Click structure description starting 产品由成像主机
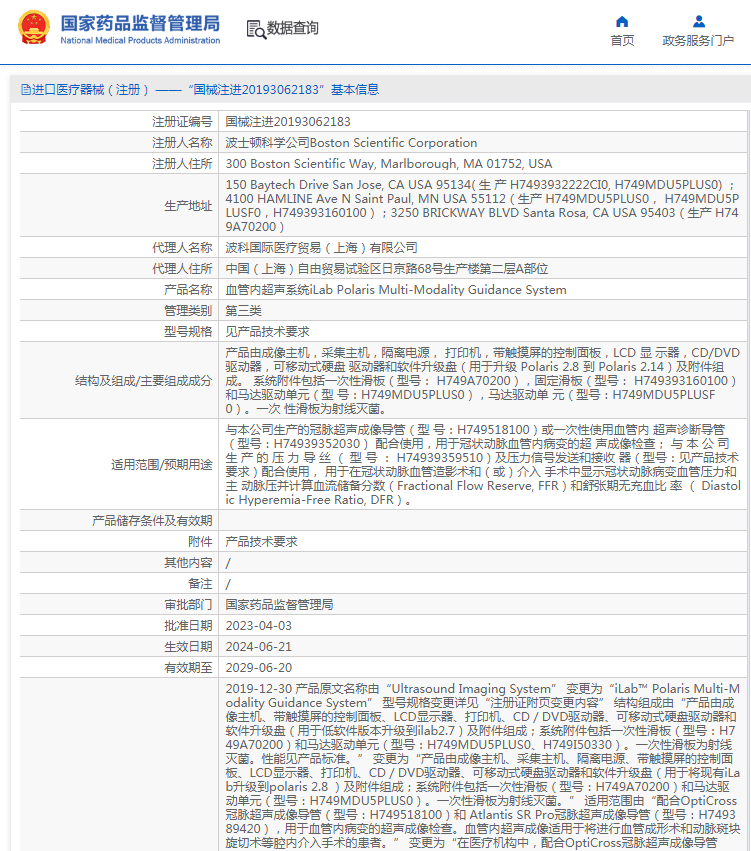 pyautogui.click(x=482, y=380)
